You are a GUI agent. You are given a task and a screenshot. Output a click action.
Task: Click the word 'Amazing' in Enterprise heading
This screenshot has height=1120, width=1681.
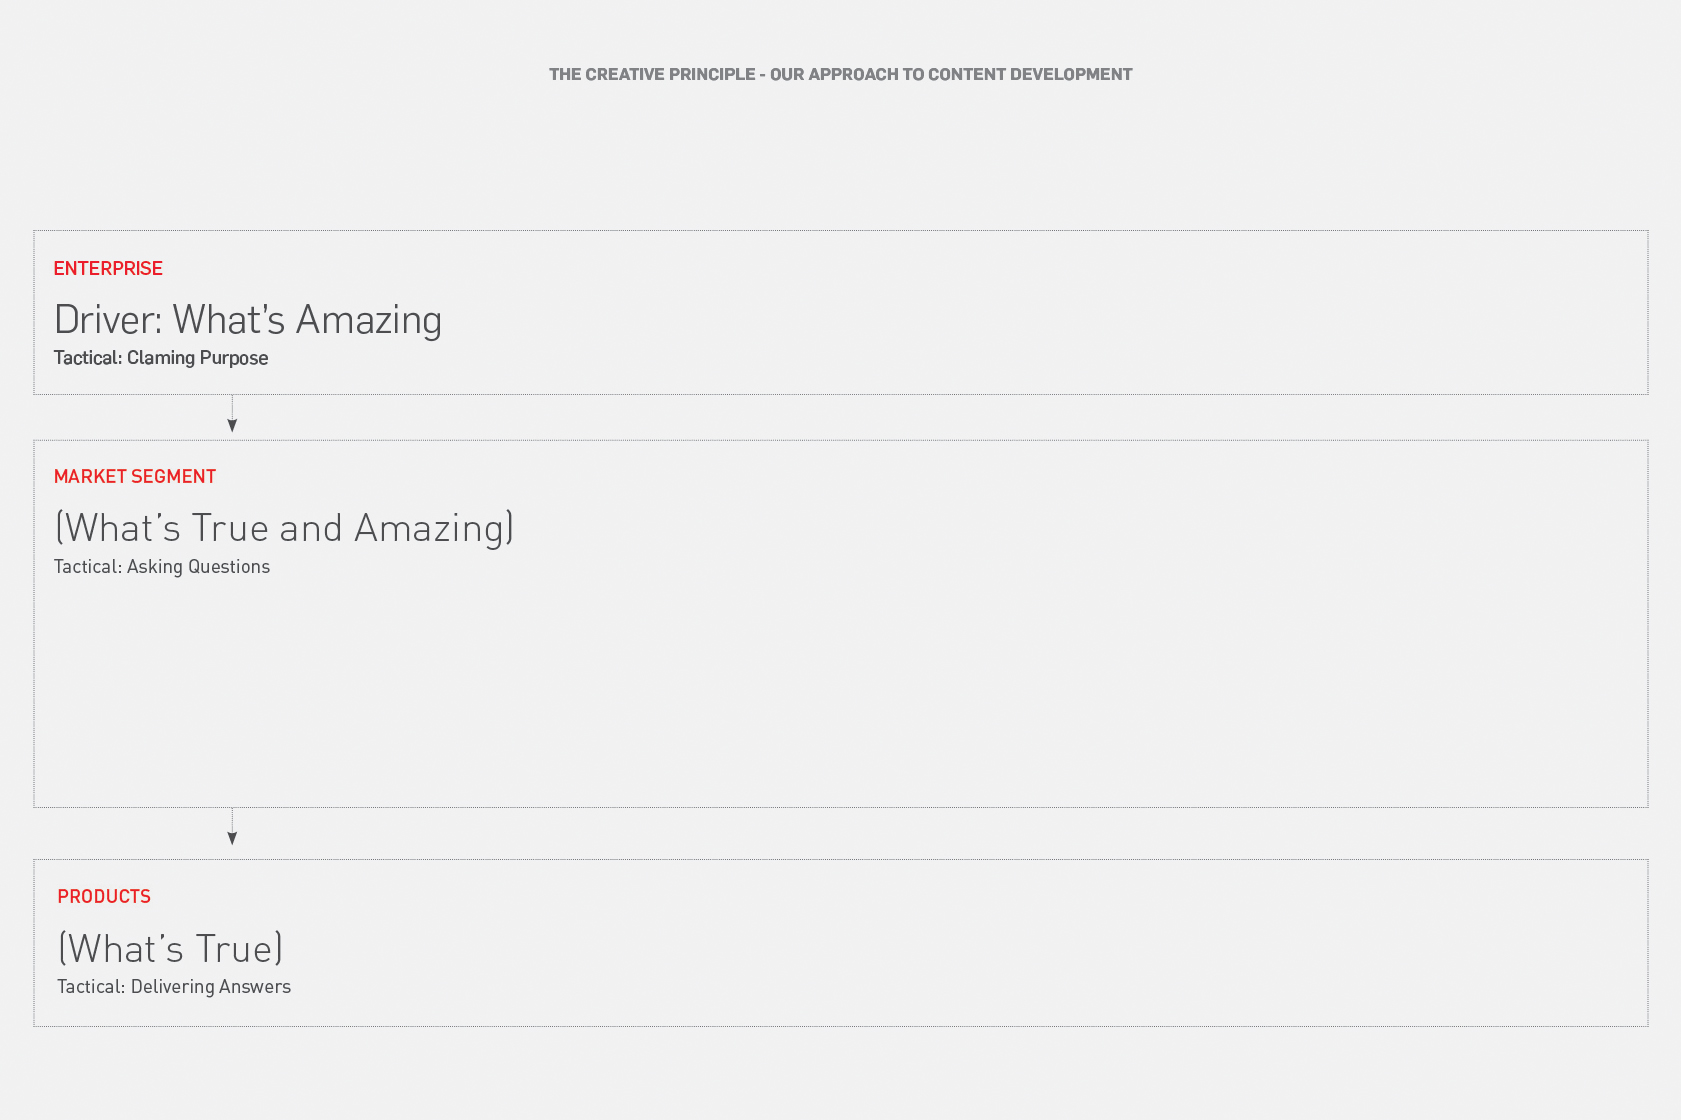[x=369, y=320]
